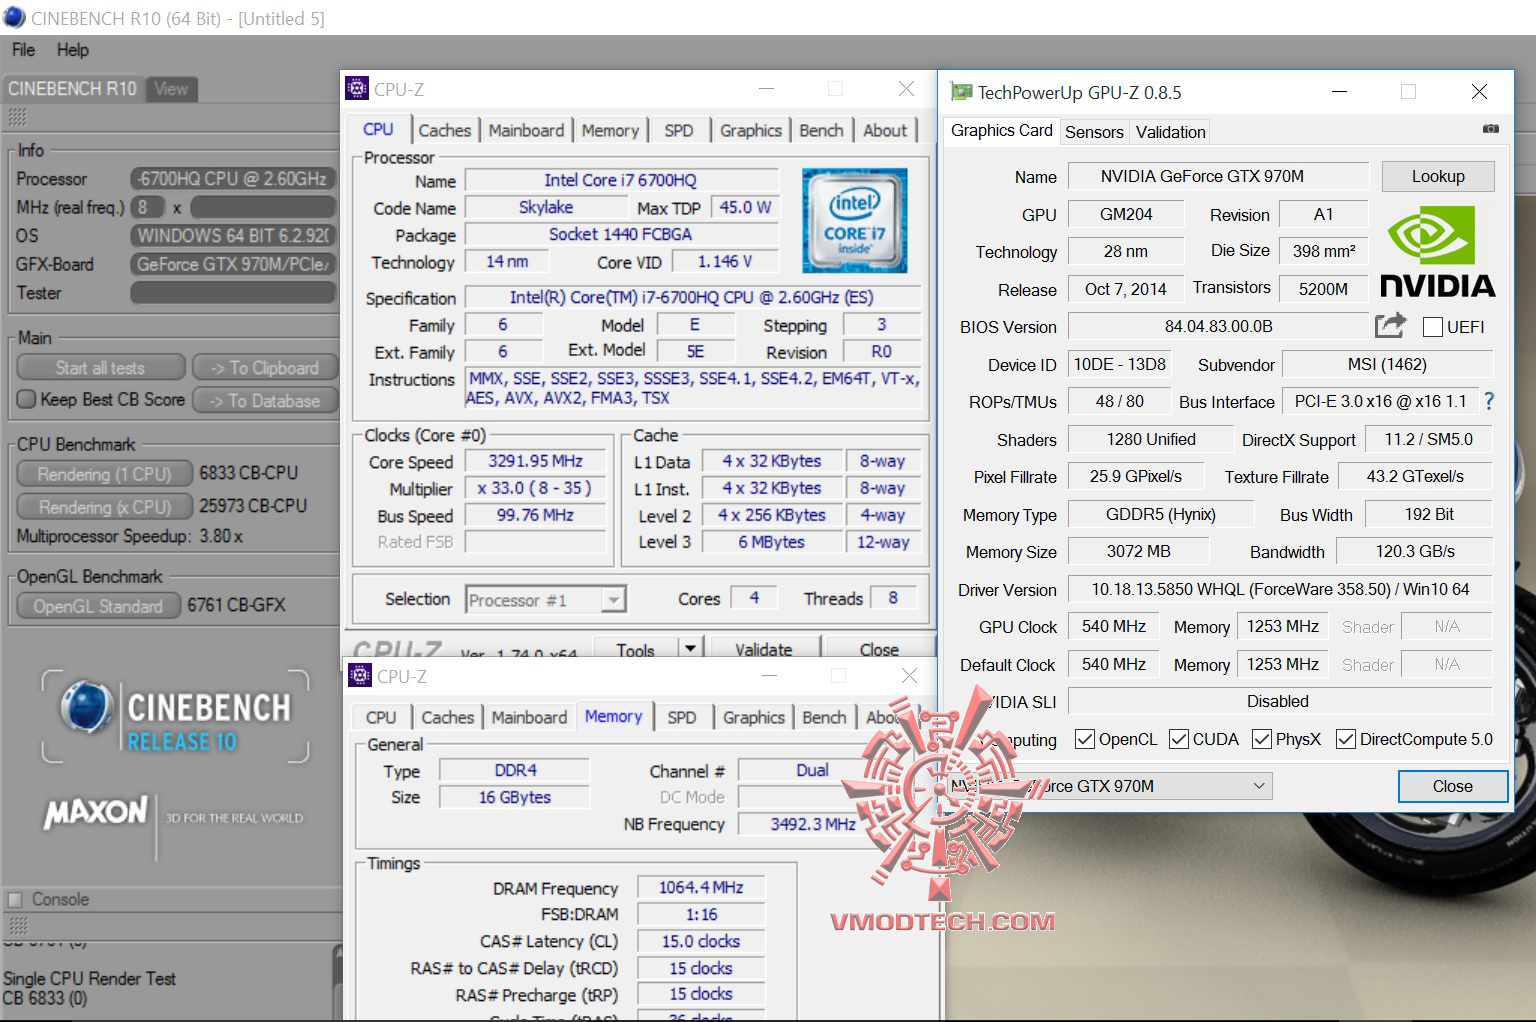1536x1022 pixels.
Task: Open the GPU selection dropdown in GPU-Z
Action: [1109, 786]
